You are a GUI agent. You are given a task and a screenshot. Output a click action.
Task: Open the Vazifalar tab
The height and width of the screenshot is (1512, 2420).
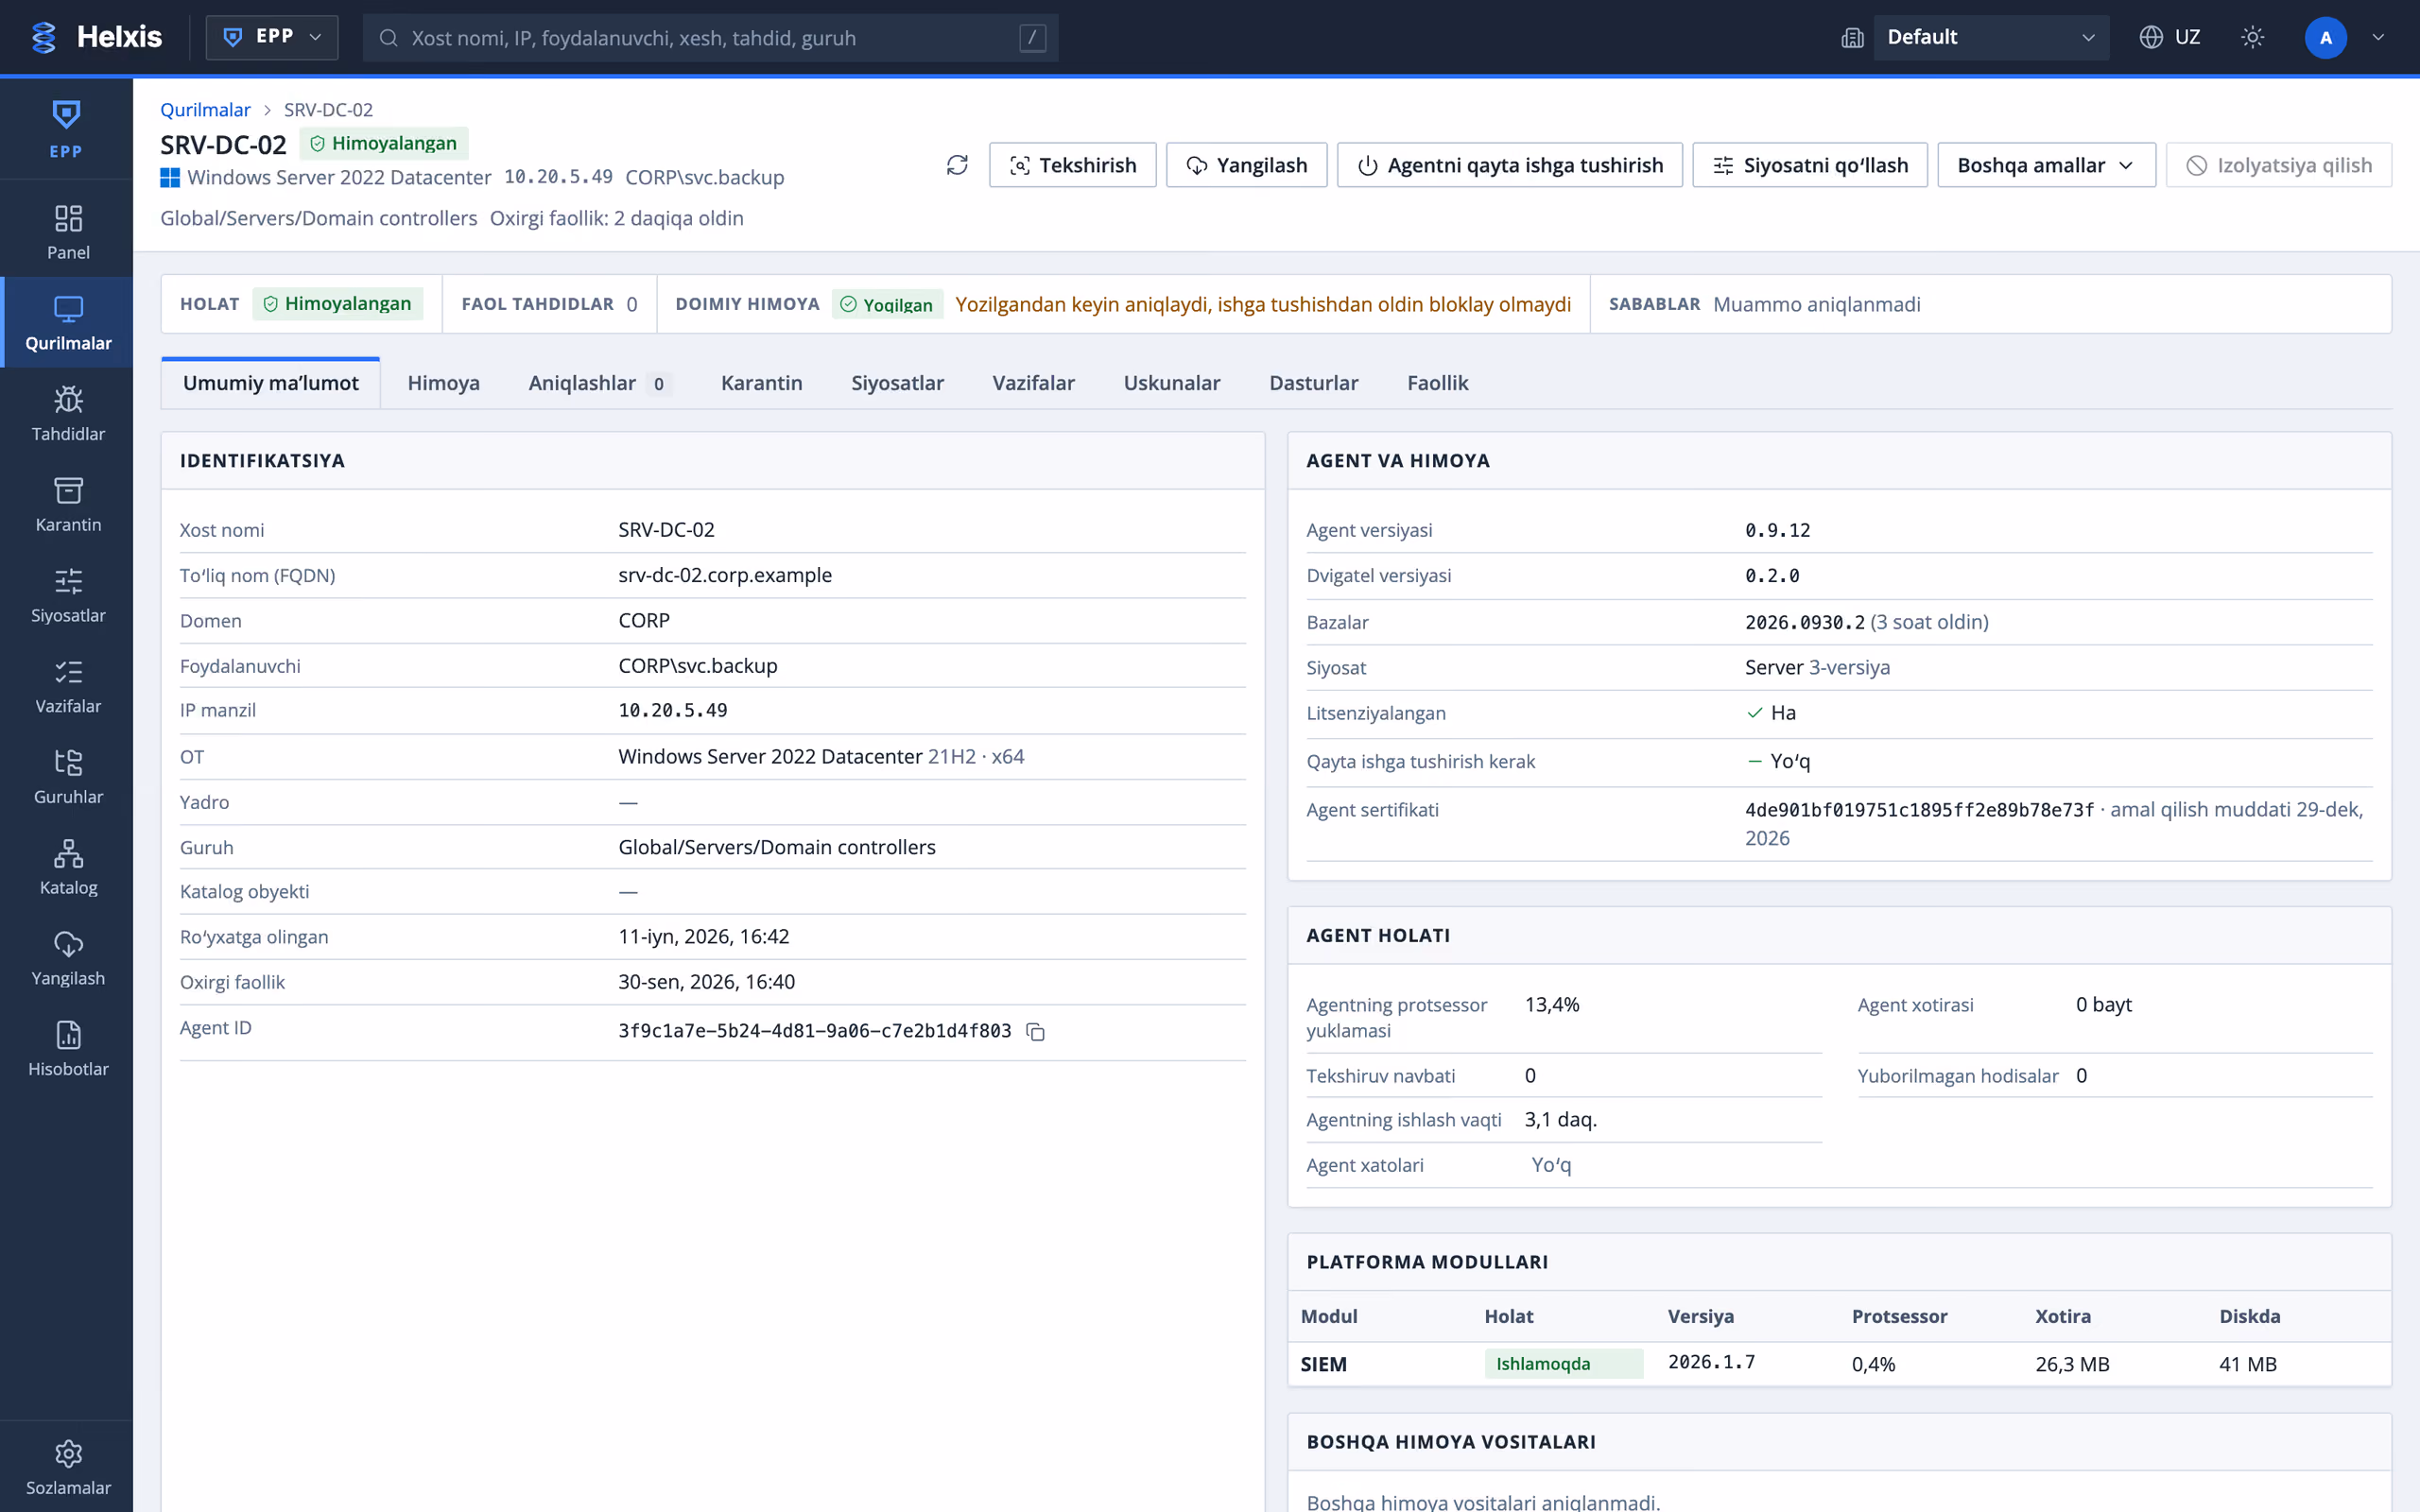pyautogui.click(x=1033, y=383)
